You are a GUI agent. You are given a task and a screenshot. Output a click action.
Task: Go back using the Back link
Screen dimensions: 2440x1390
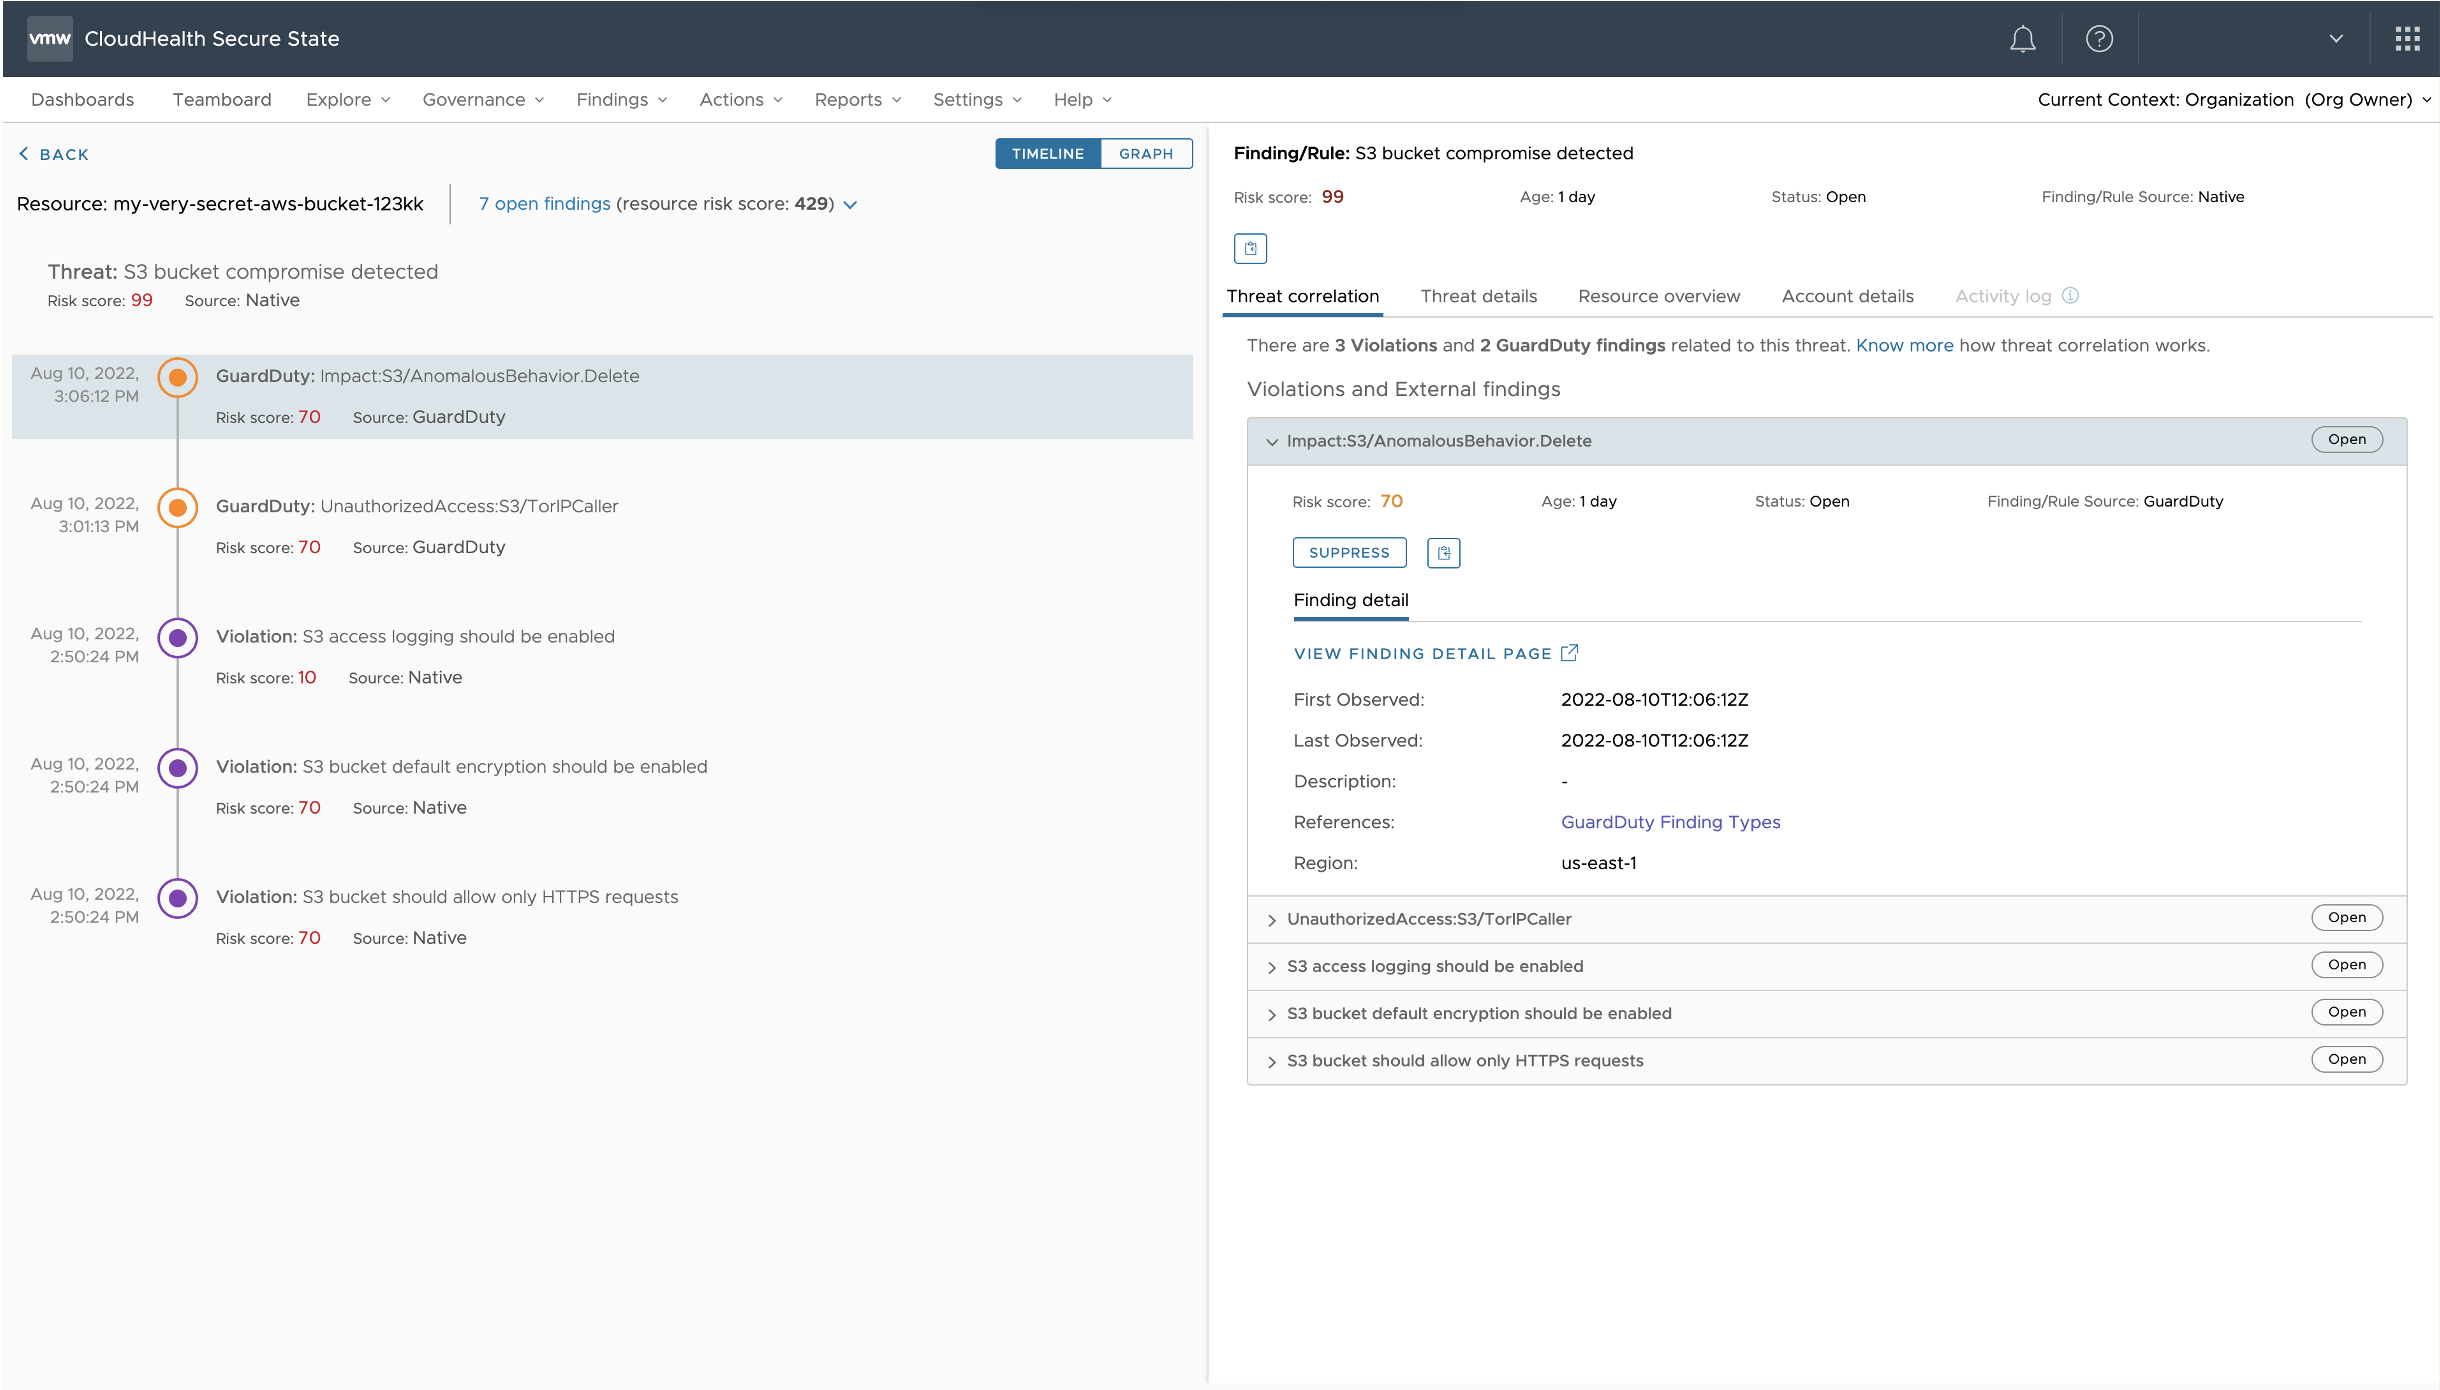click(54, 154)
